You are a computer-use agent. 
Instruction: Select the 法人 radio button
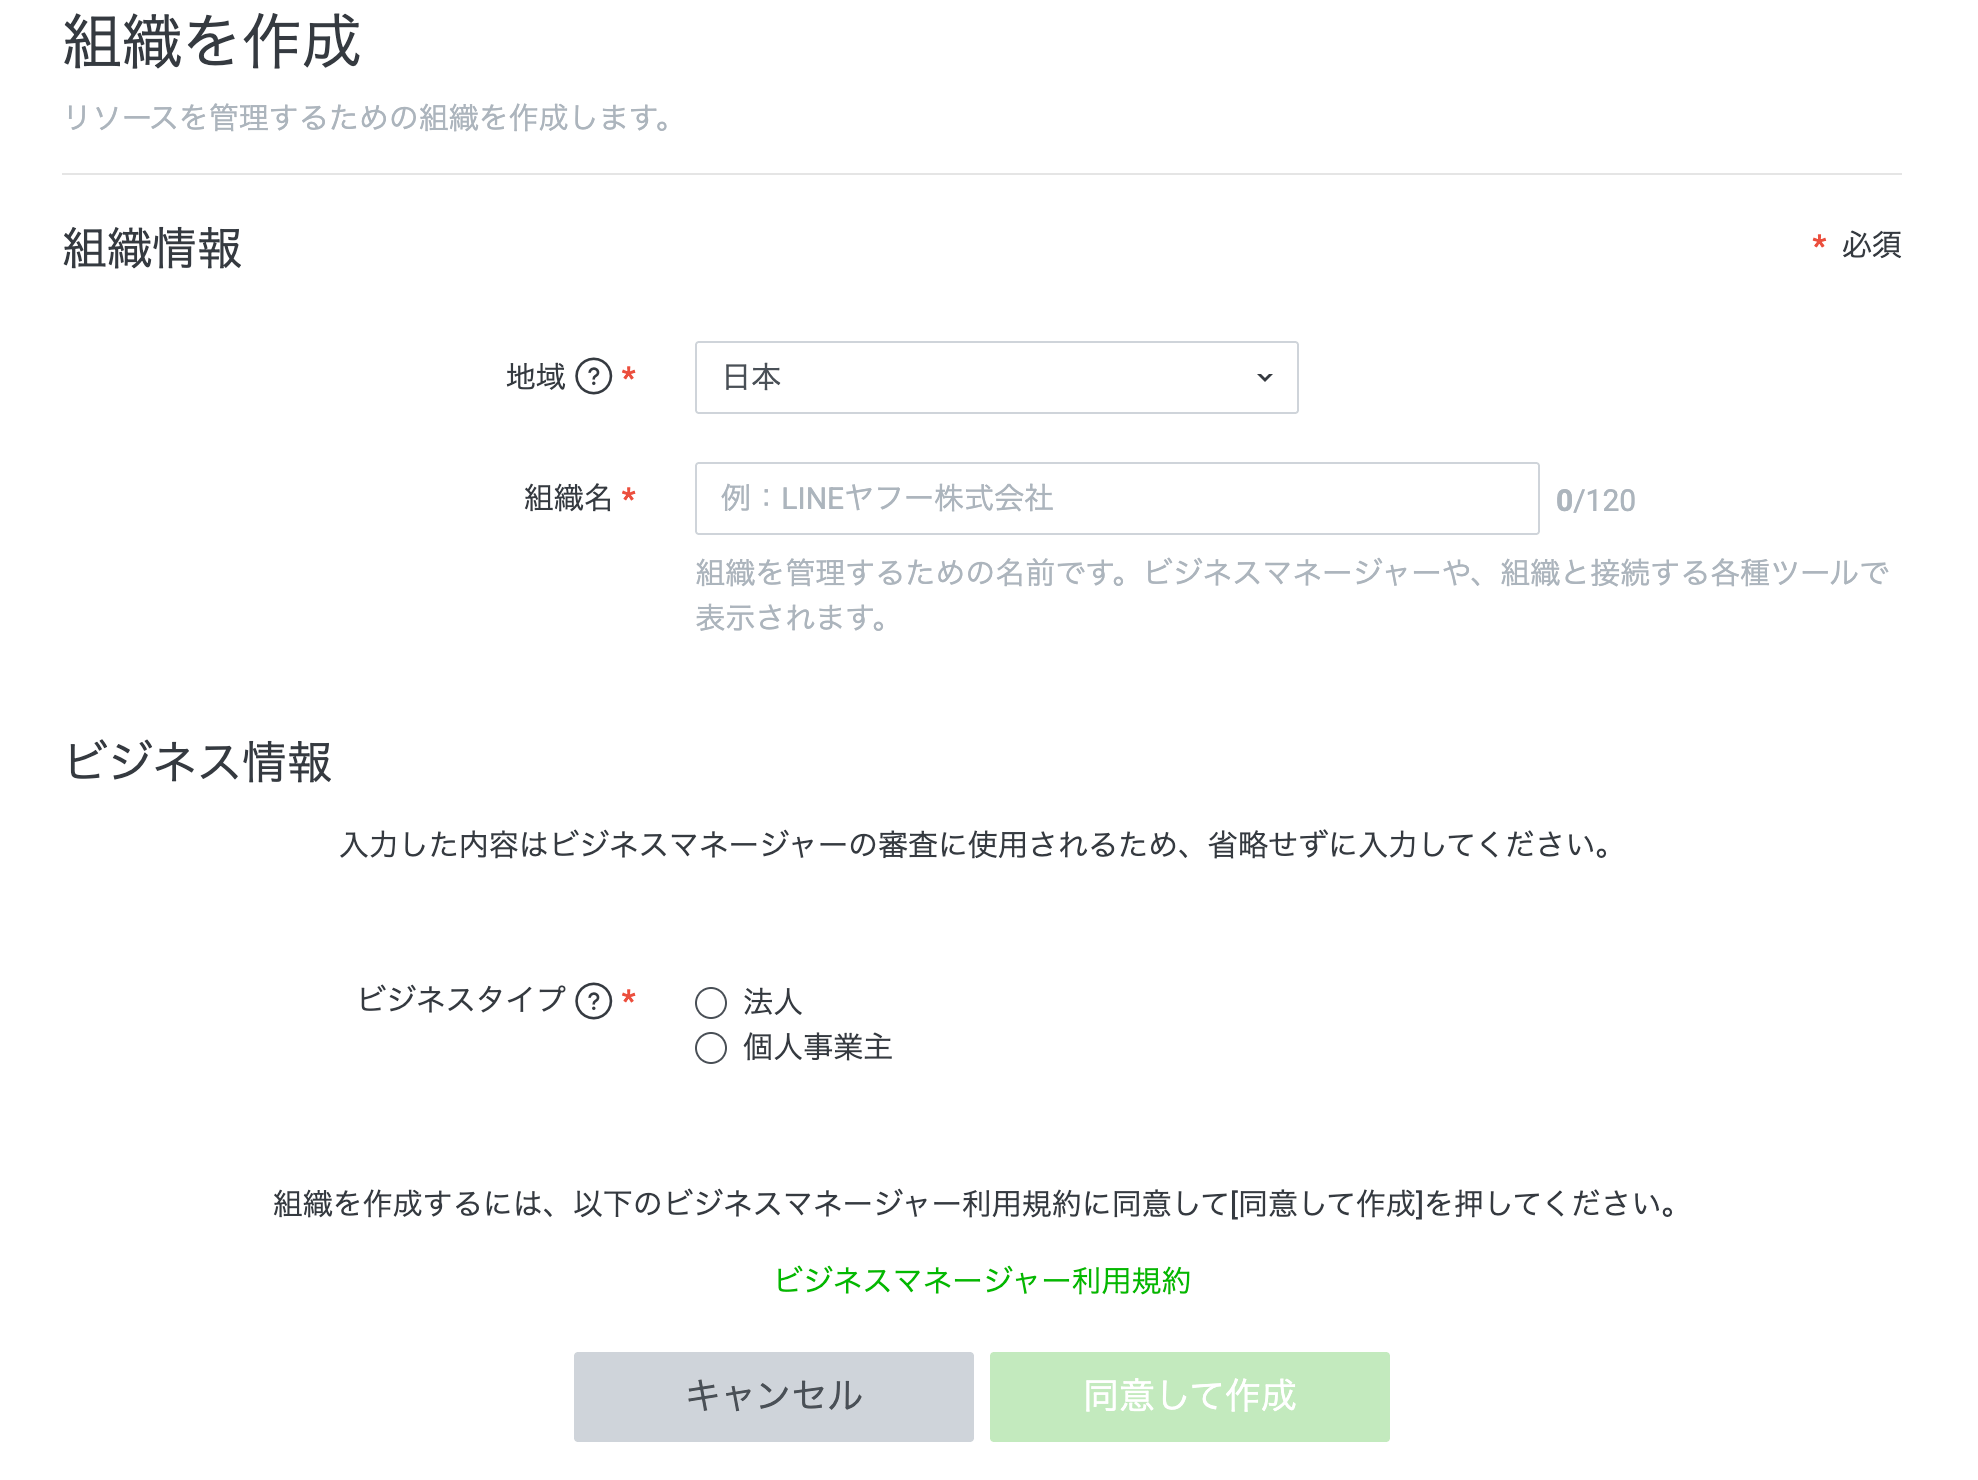pos(711,1002)
